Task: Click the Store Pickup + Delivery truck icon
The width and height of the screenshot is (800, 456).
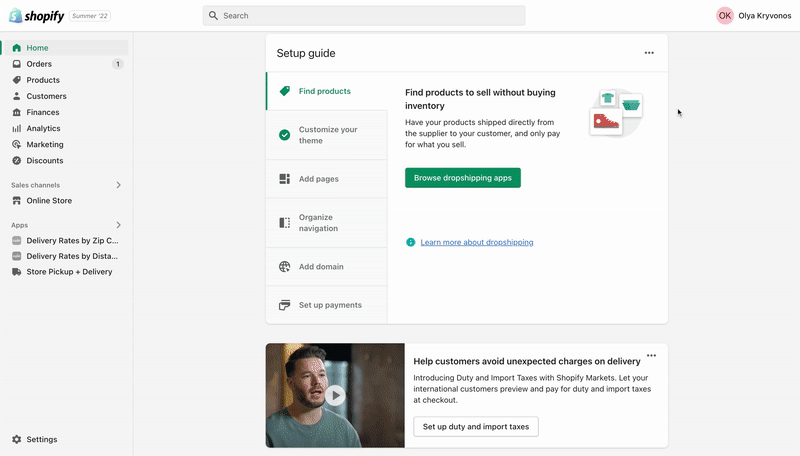Action: click(x=16, y=272)
